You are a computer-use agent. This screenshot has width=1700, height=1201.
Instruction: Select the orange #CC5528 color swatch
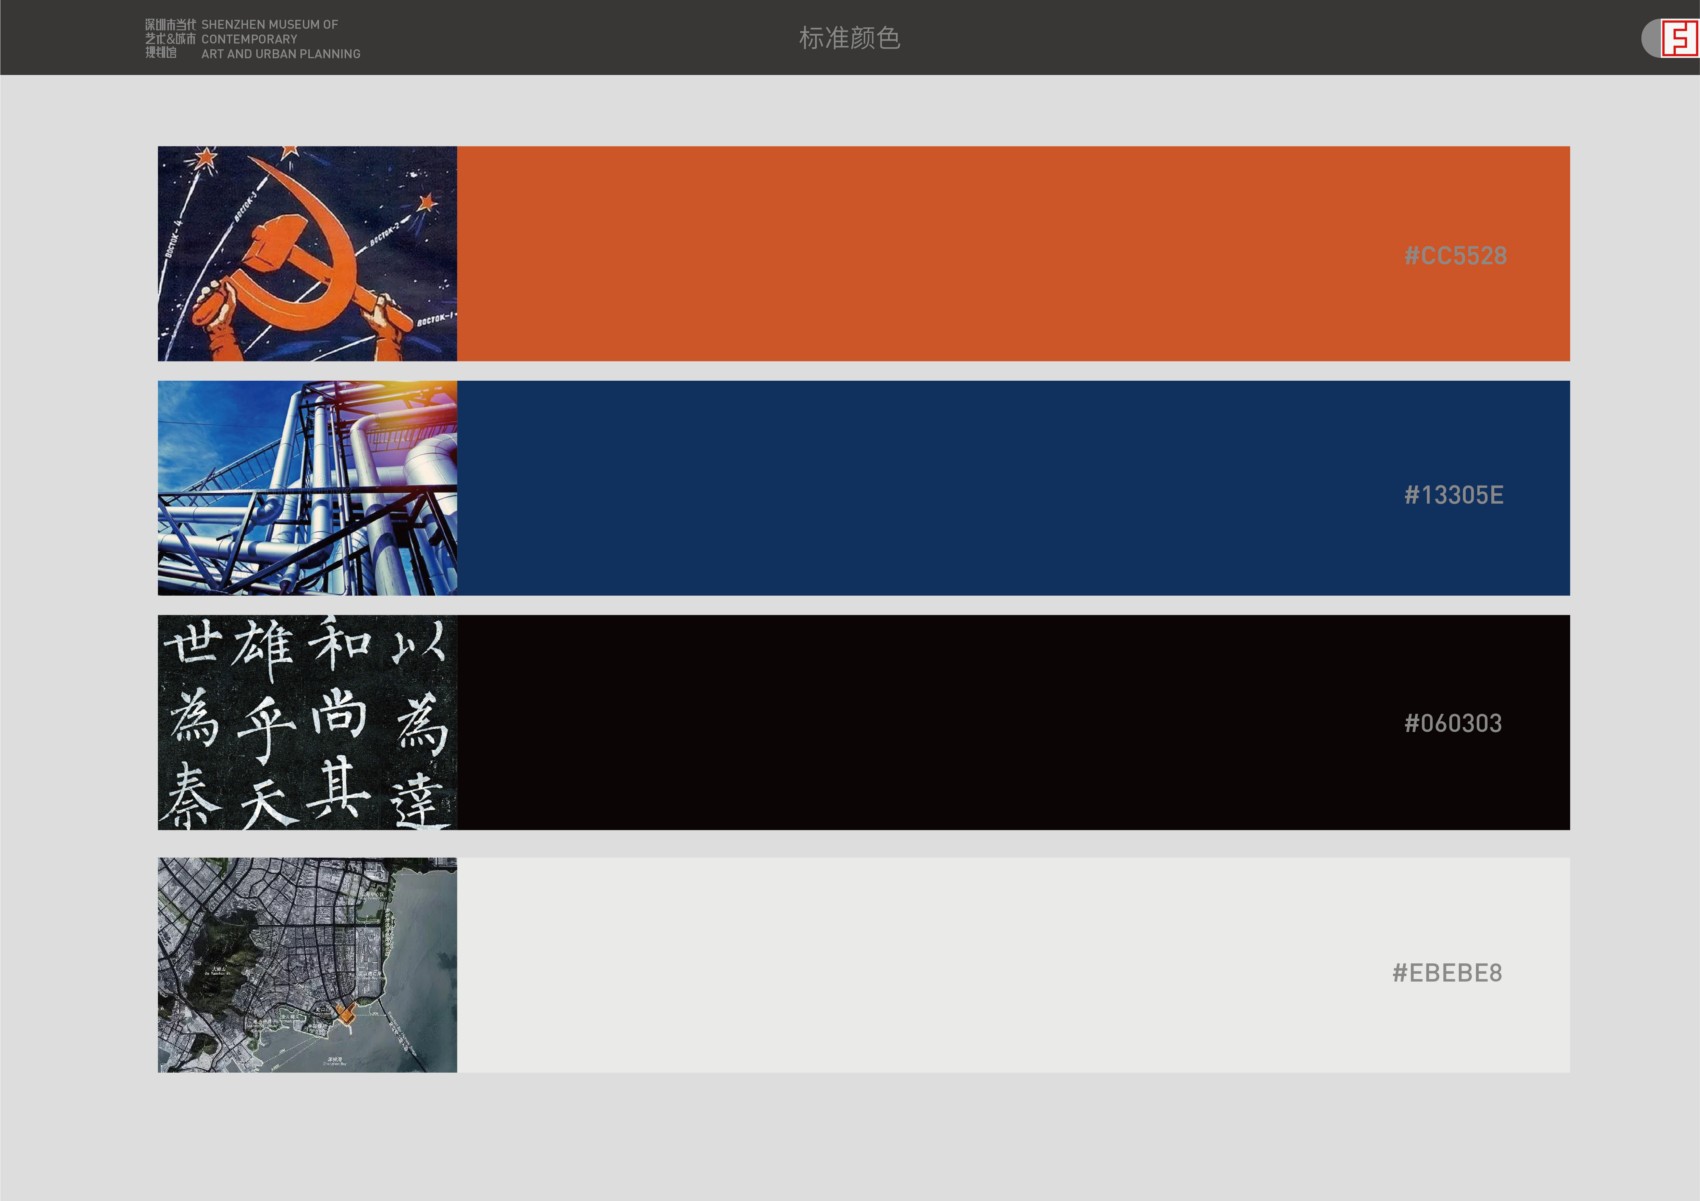1013,254
